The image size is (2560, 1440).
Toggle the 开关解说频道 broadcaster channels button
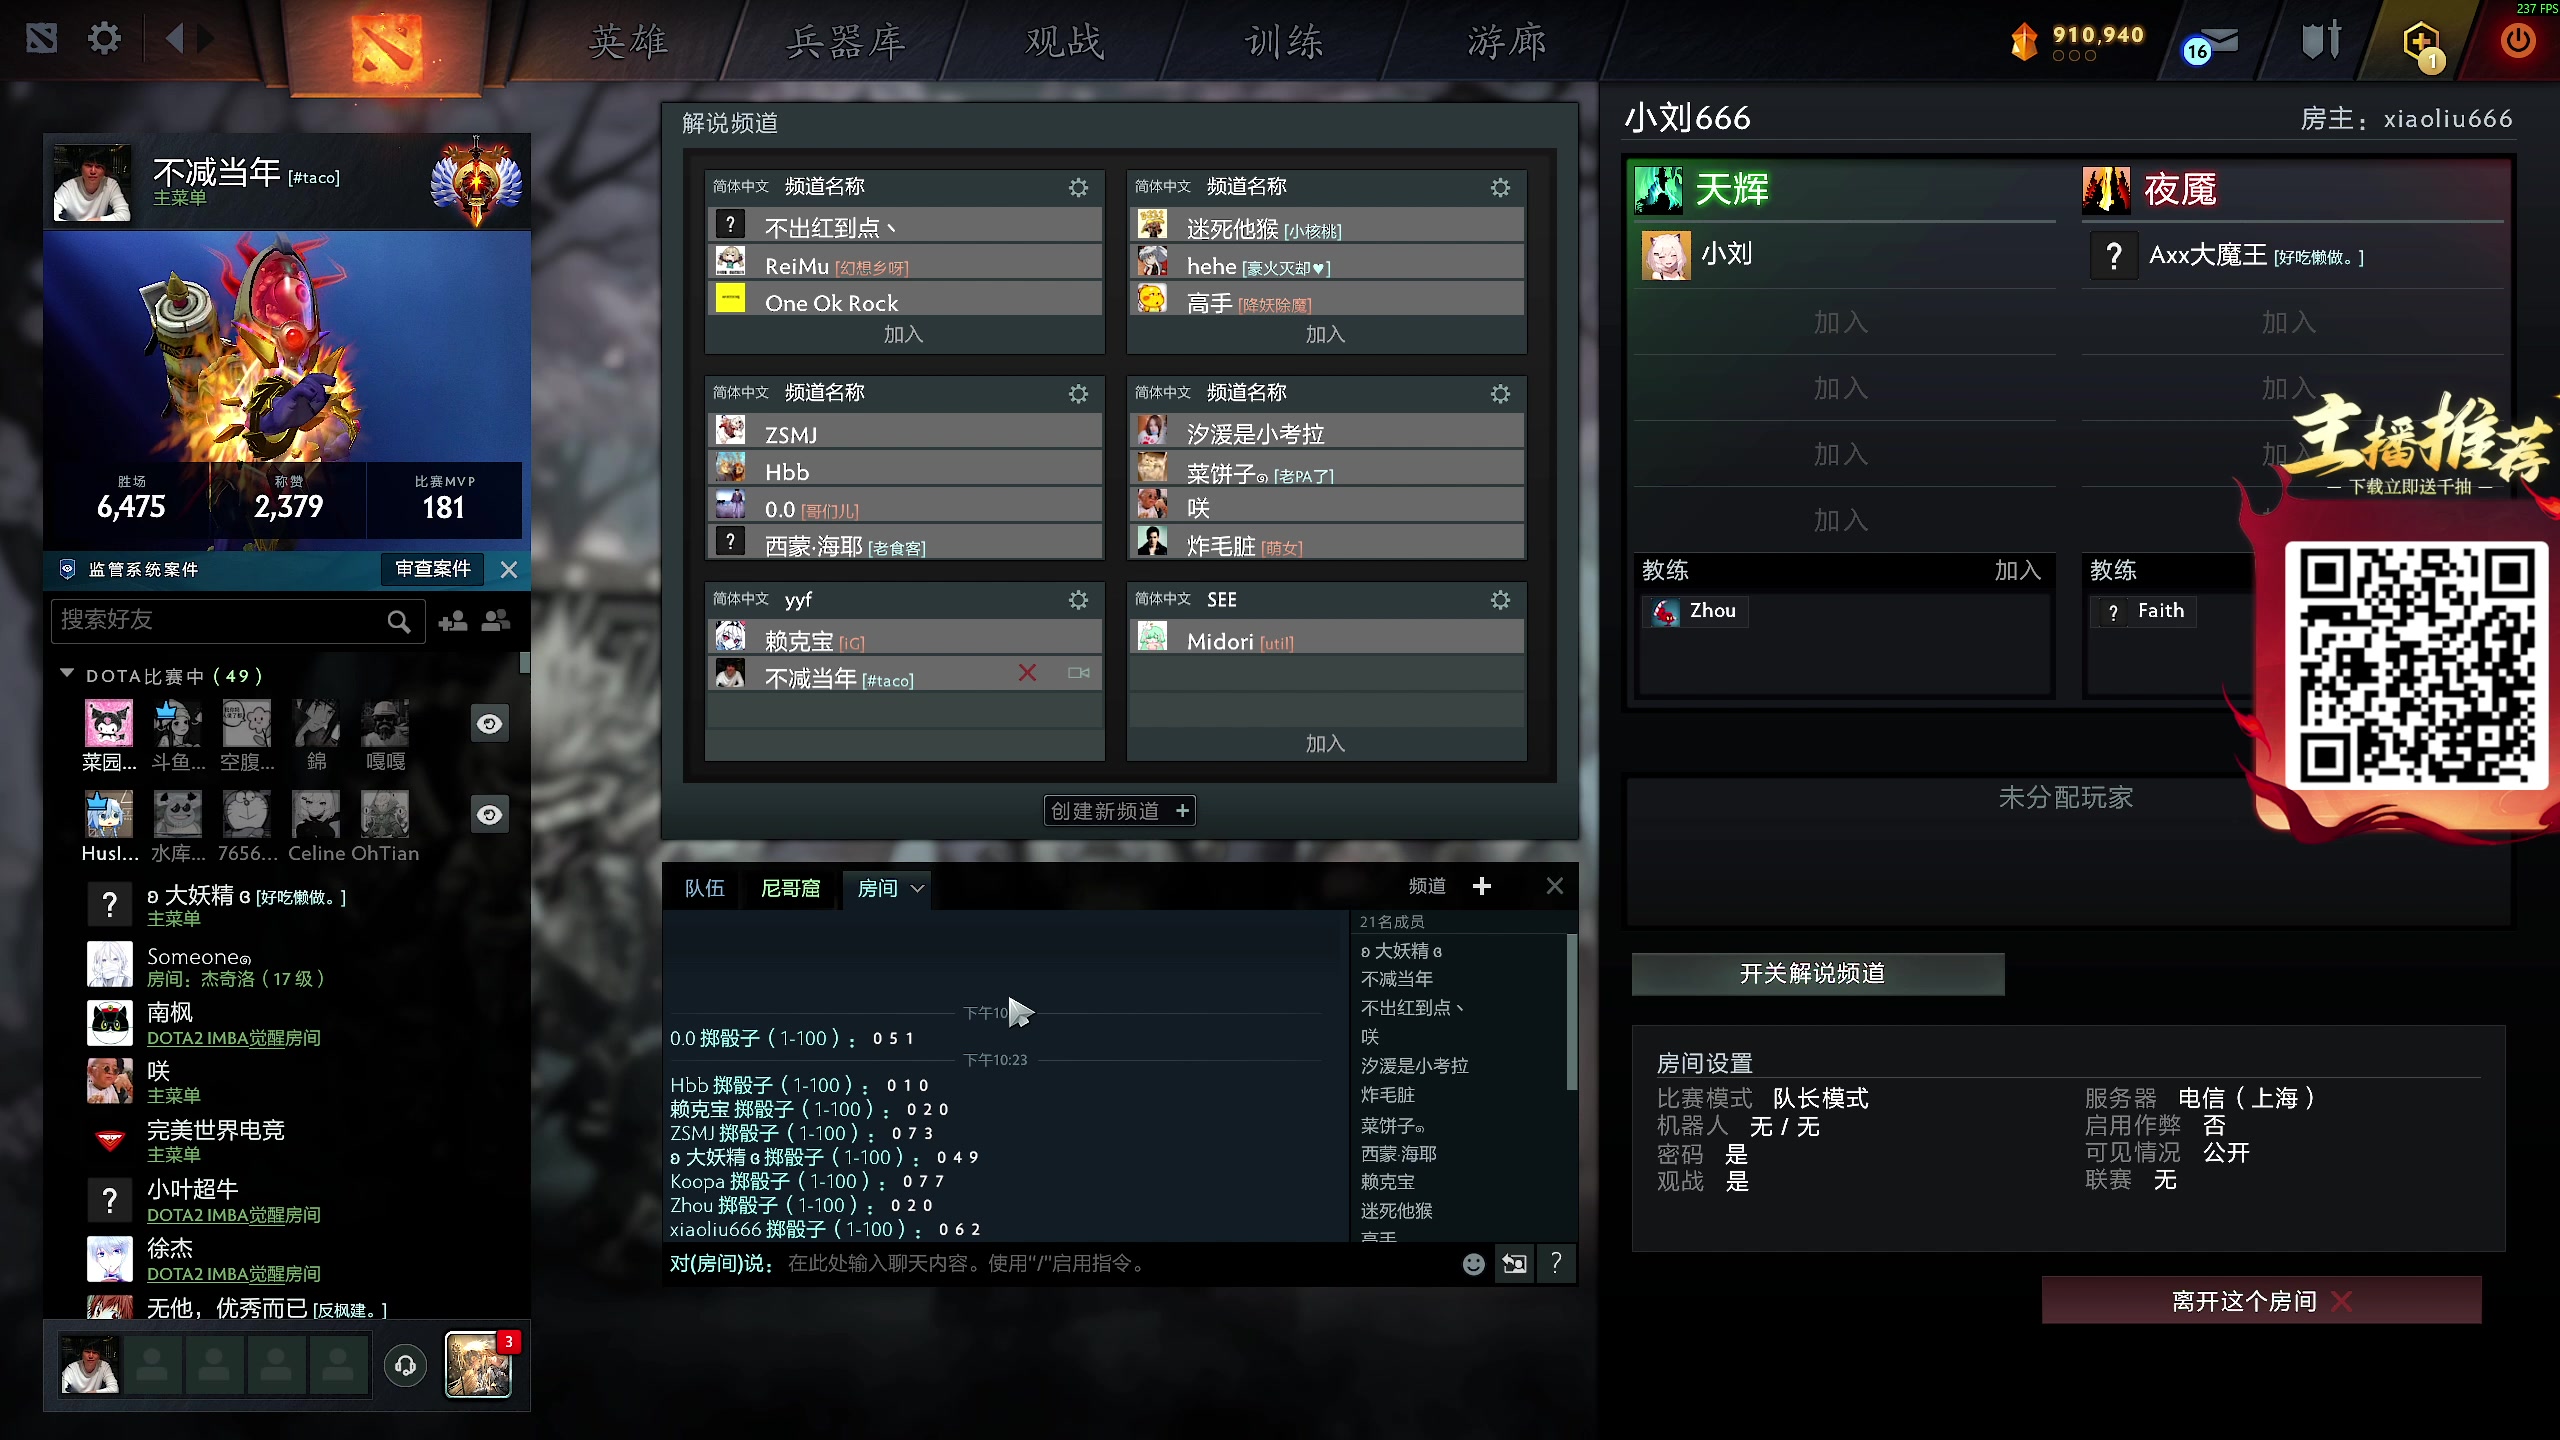1817,974
